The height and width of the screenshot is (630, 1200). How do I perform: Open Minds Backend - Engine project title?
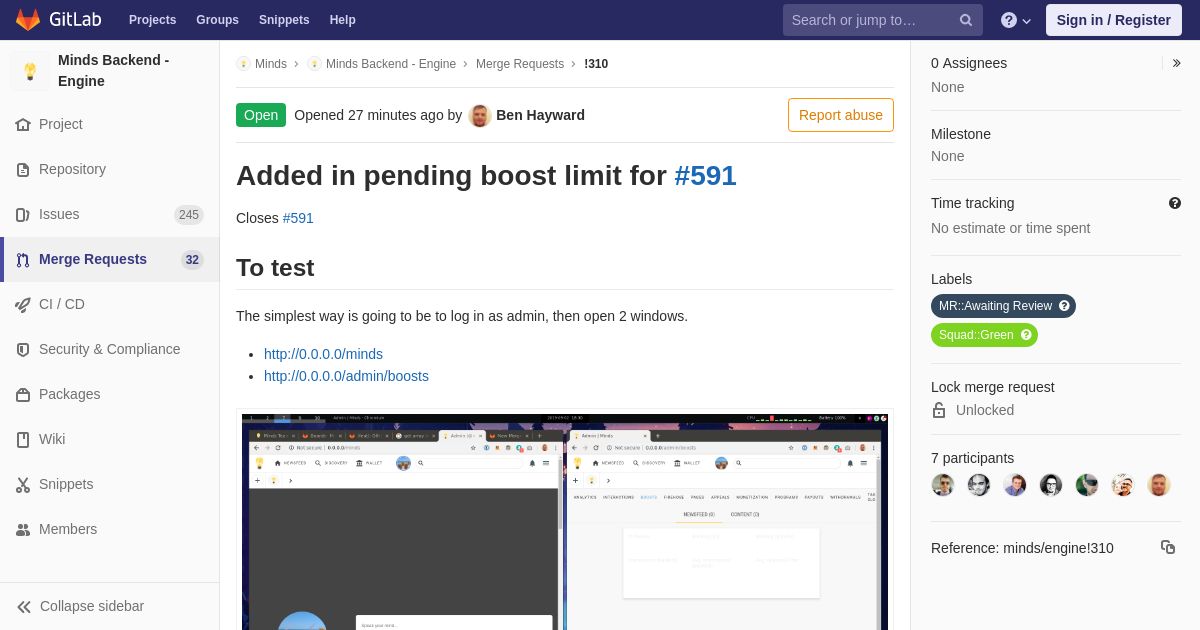[113, 70]
